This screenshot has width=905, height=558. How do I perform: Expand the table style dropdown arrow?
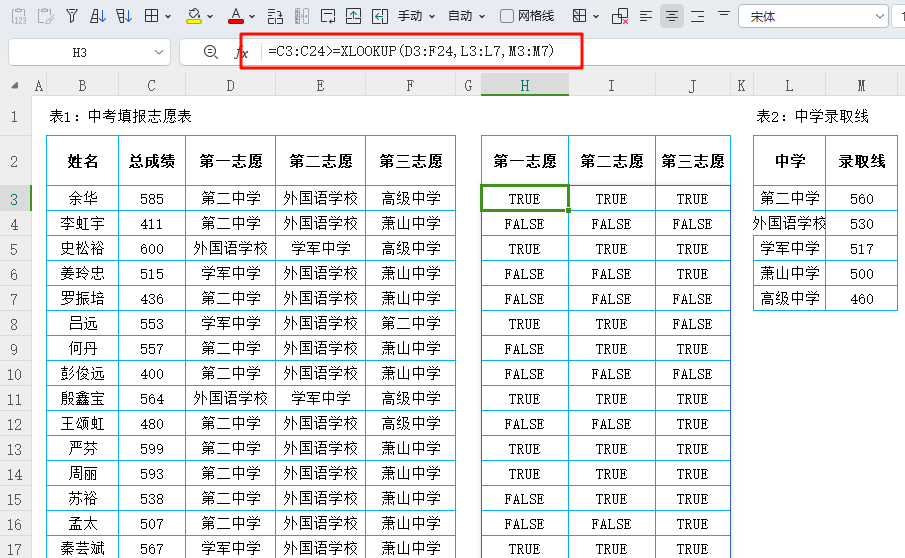pyautogui.click(x=596, y=16)
